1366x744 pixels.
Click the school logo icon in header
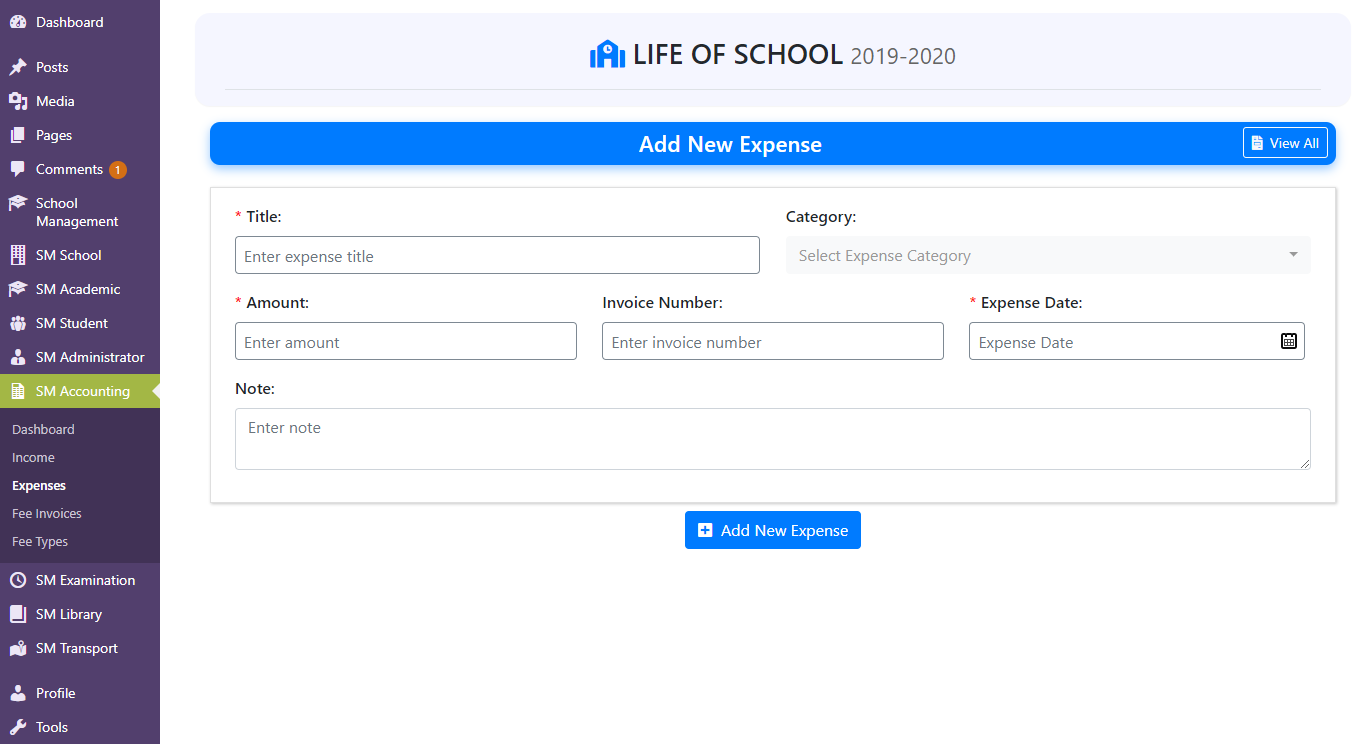[x=607, y=54]
